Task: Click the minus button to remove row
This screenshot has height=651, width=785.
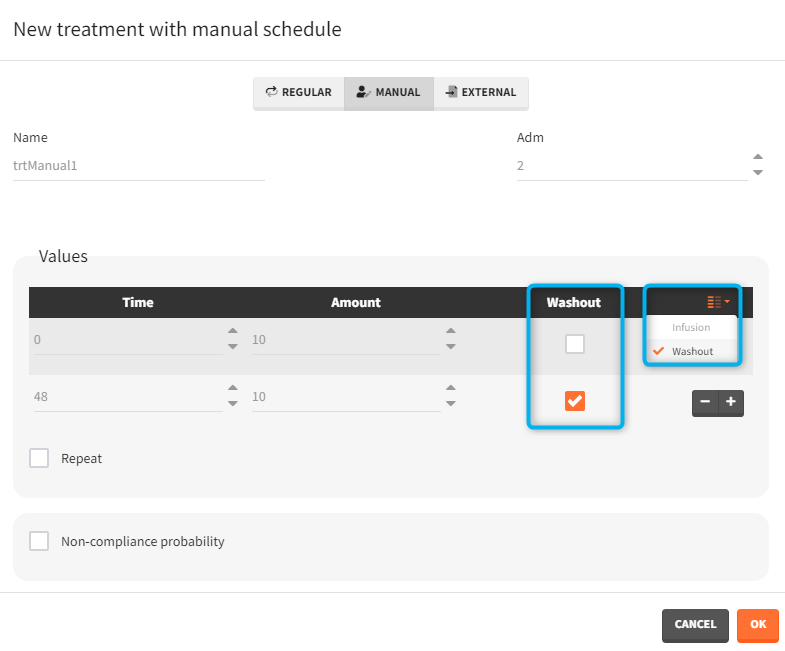Action: (x=705, y=402)
